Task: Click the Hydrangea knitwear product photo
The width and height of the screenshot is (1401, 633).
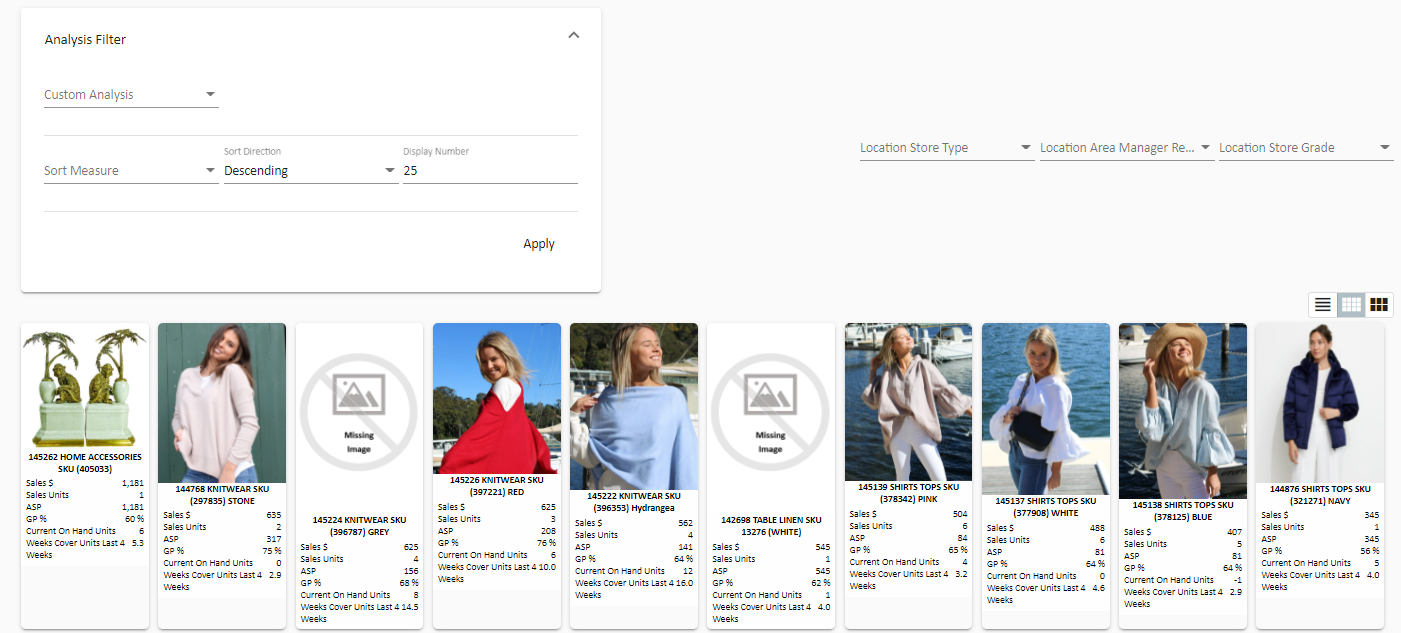Action: click(x=634, y=406)
